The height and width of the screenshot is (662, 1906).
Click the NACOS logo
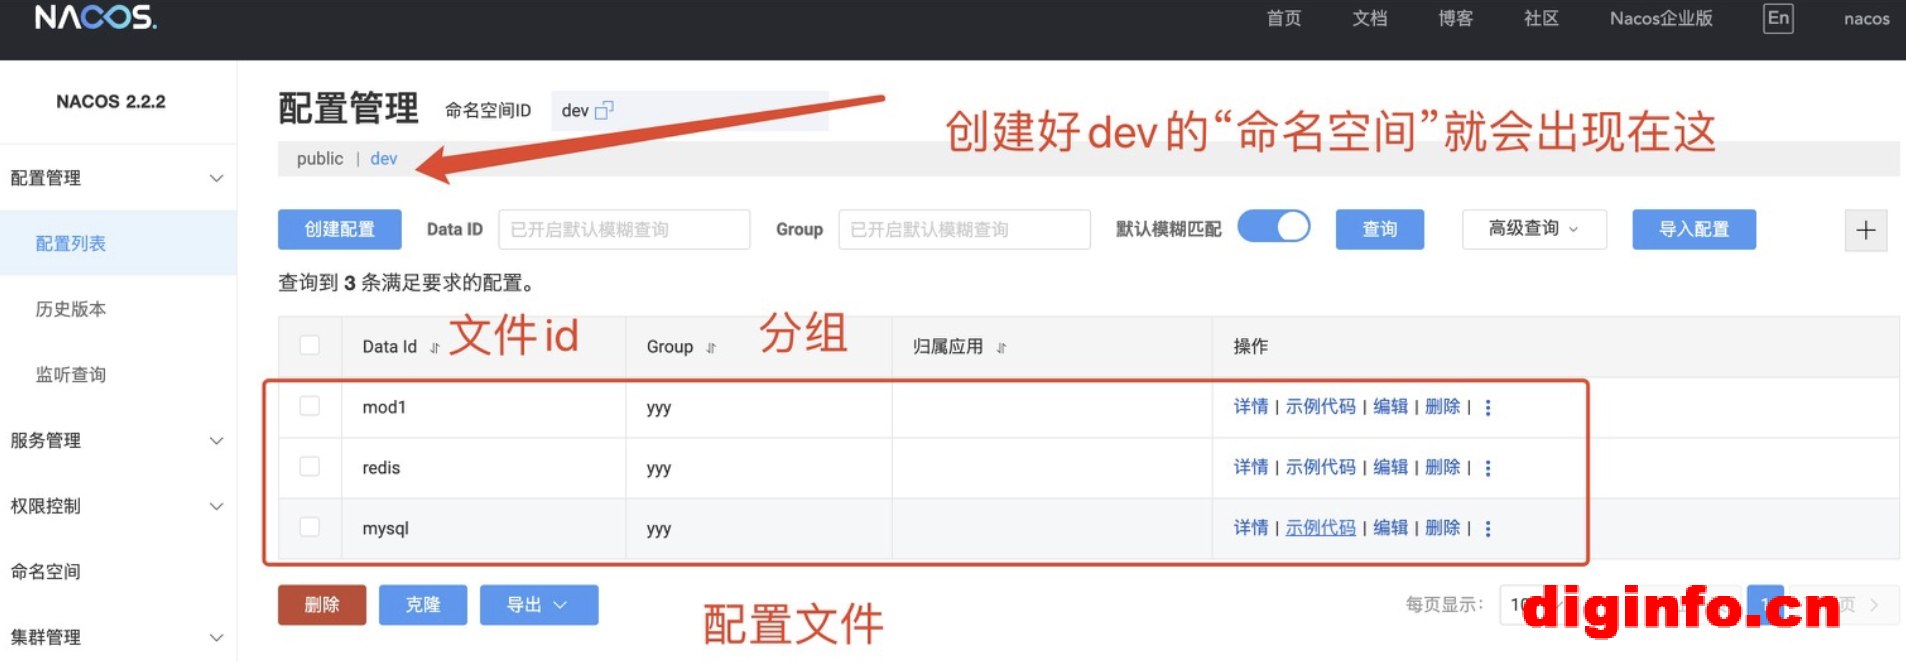click(95, 17)
